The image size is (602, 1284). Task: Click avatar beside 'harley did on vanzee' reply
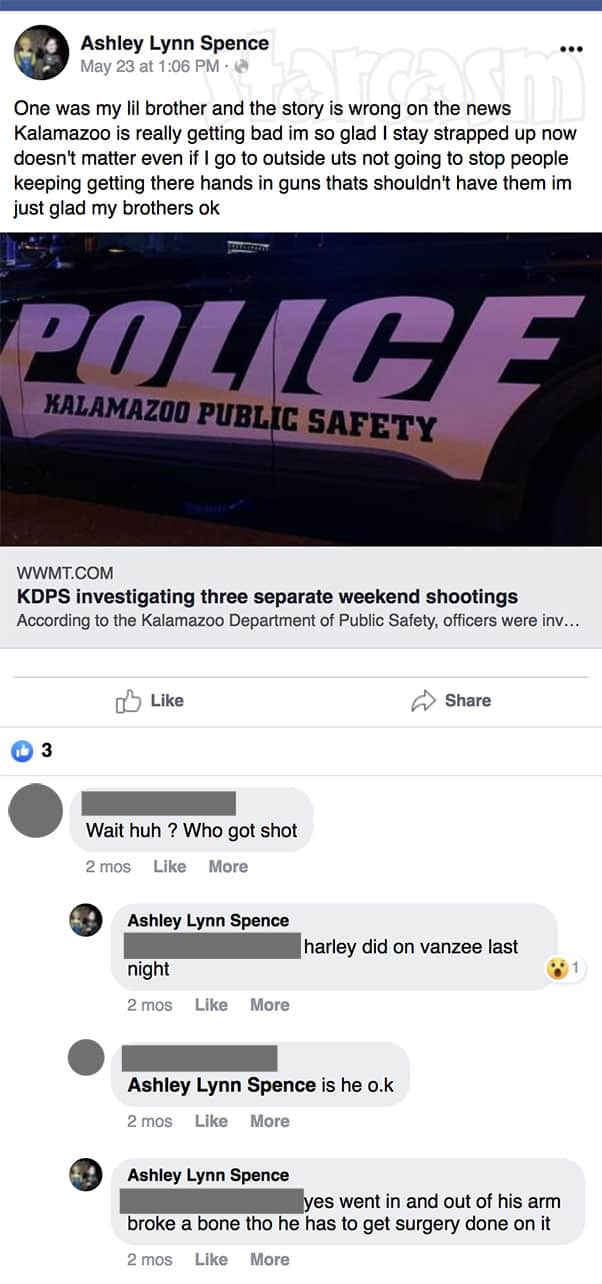85,921
